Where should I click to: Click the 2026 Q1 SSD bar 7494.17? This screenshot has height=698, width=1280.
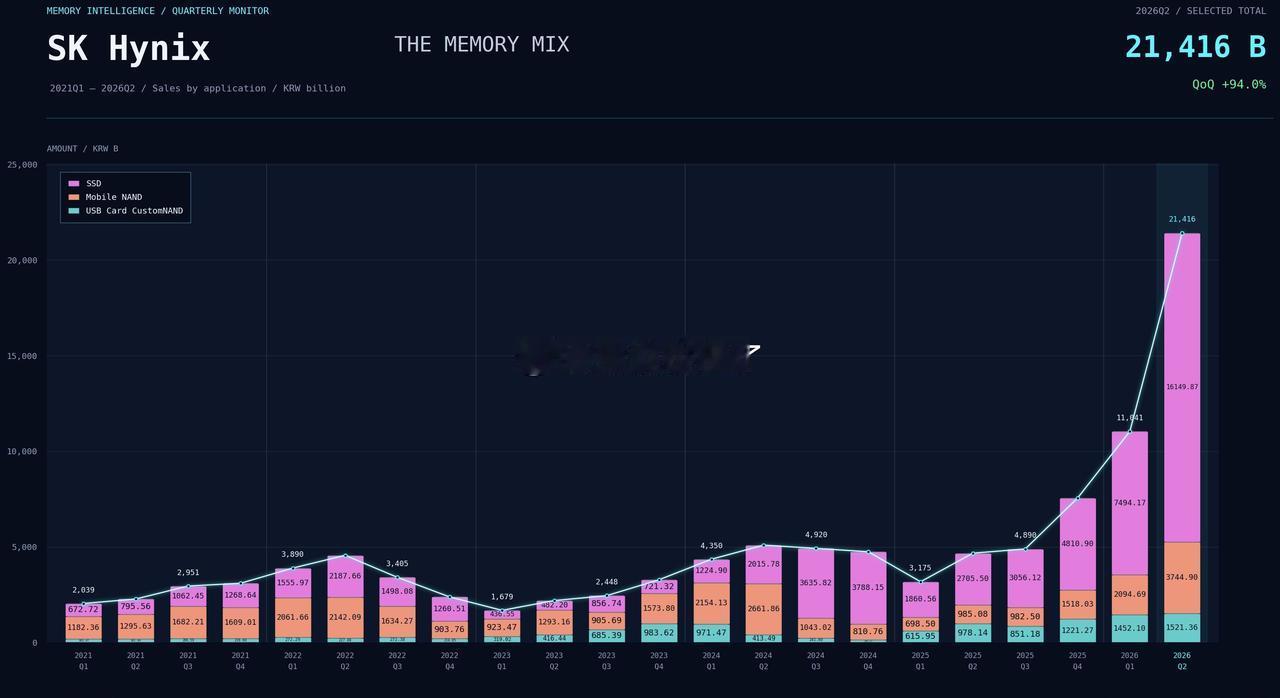click(1130, 503)
